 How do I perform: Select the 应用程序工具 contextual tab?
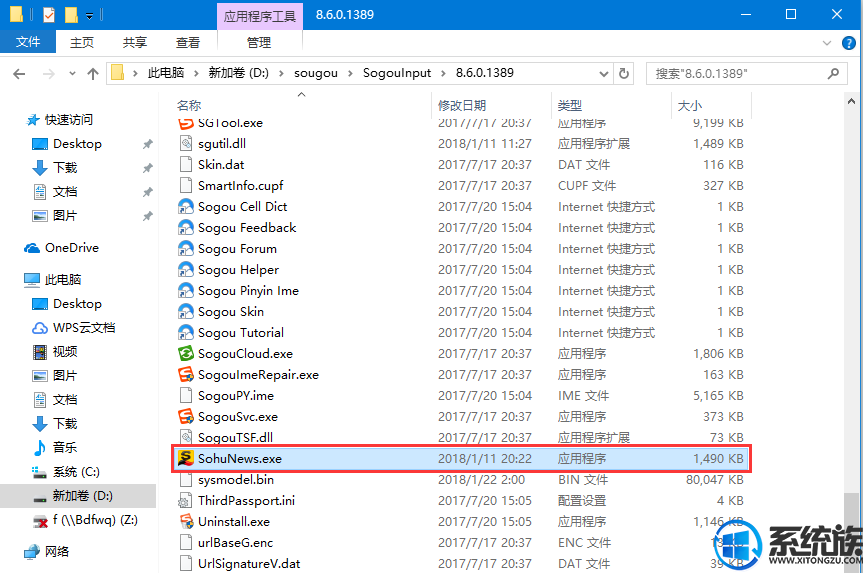click(260, 16)
